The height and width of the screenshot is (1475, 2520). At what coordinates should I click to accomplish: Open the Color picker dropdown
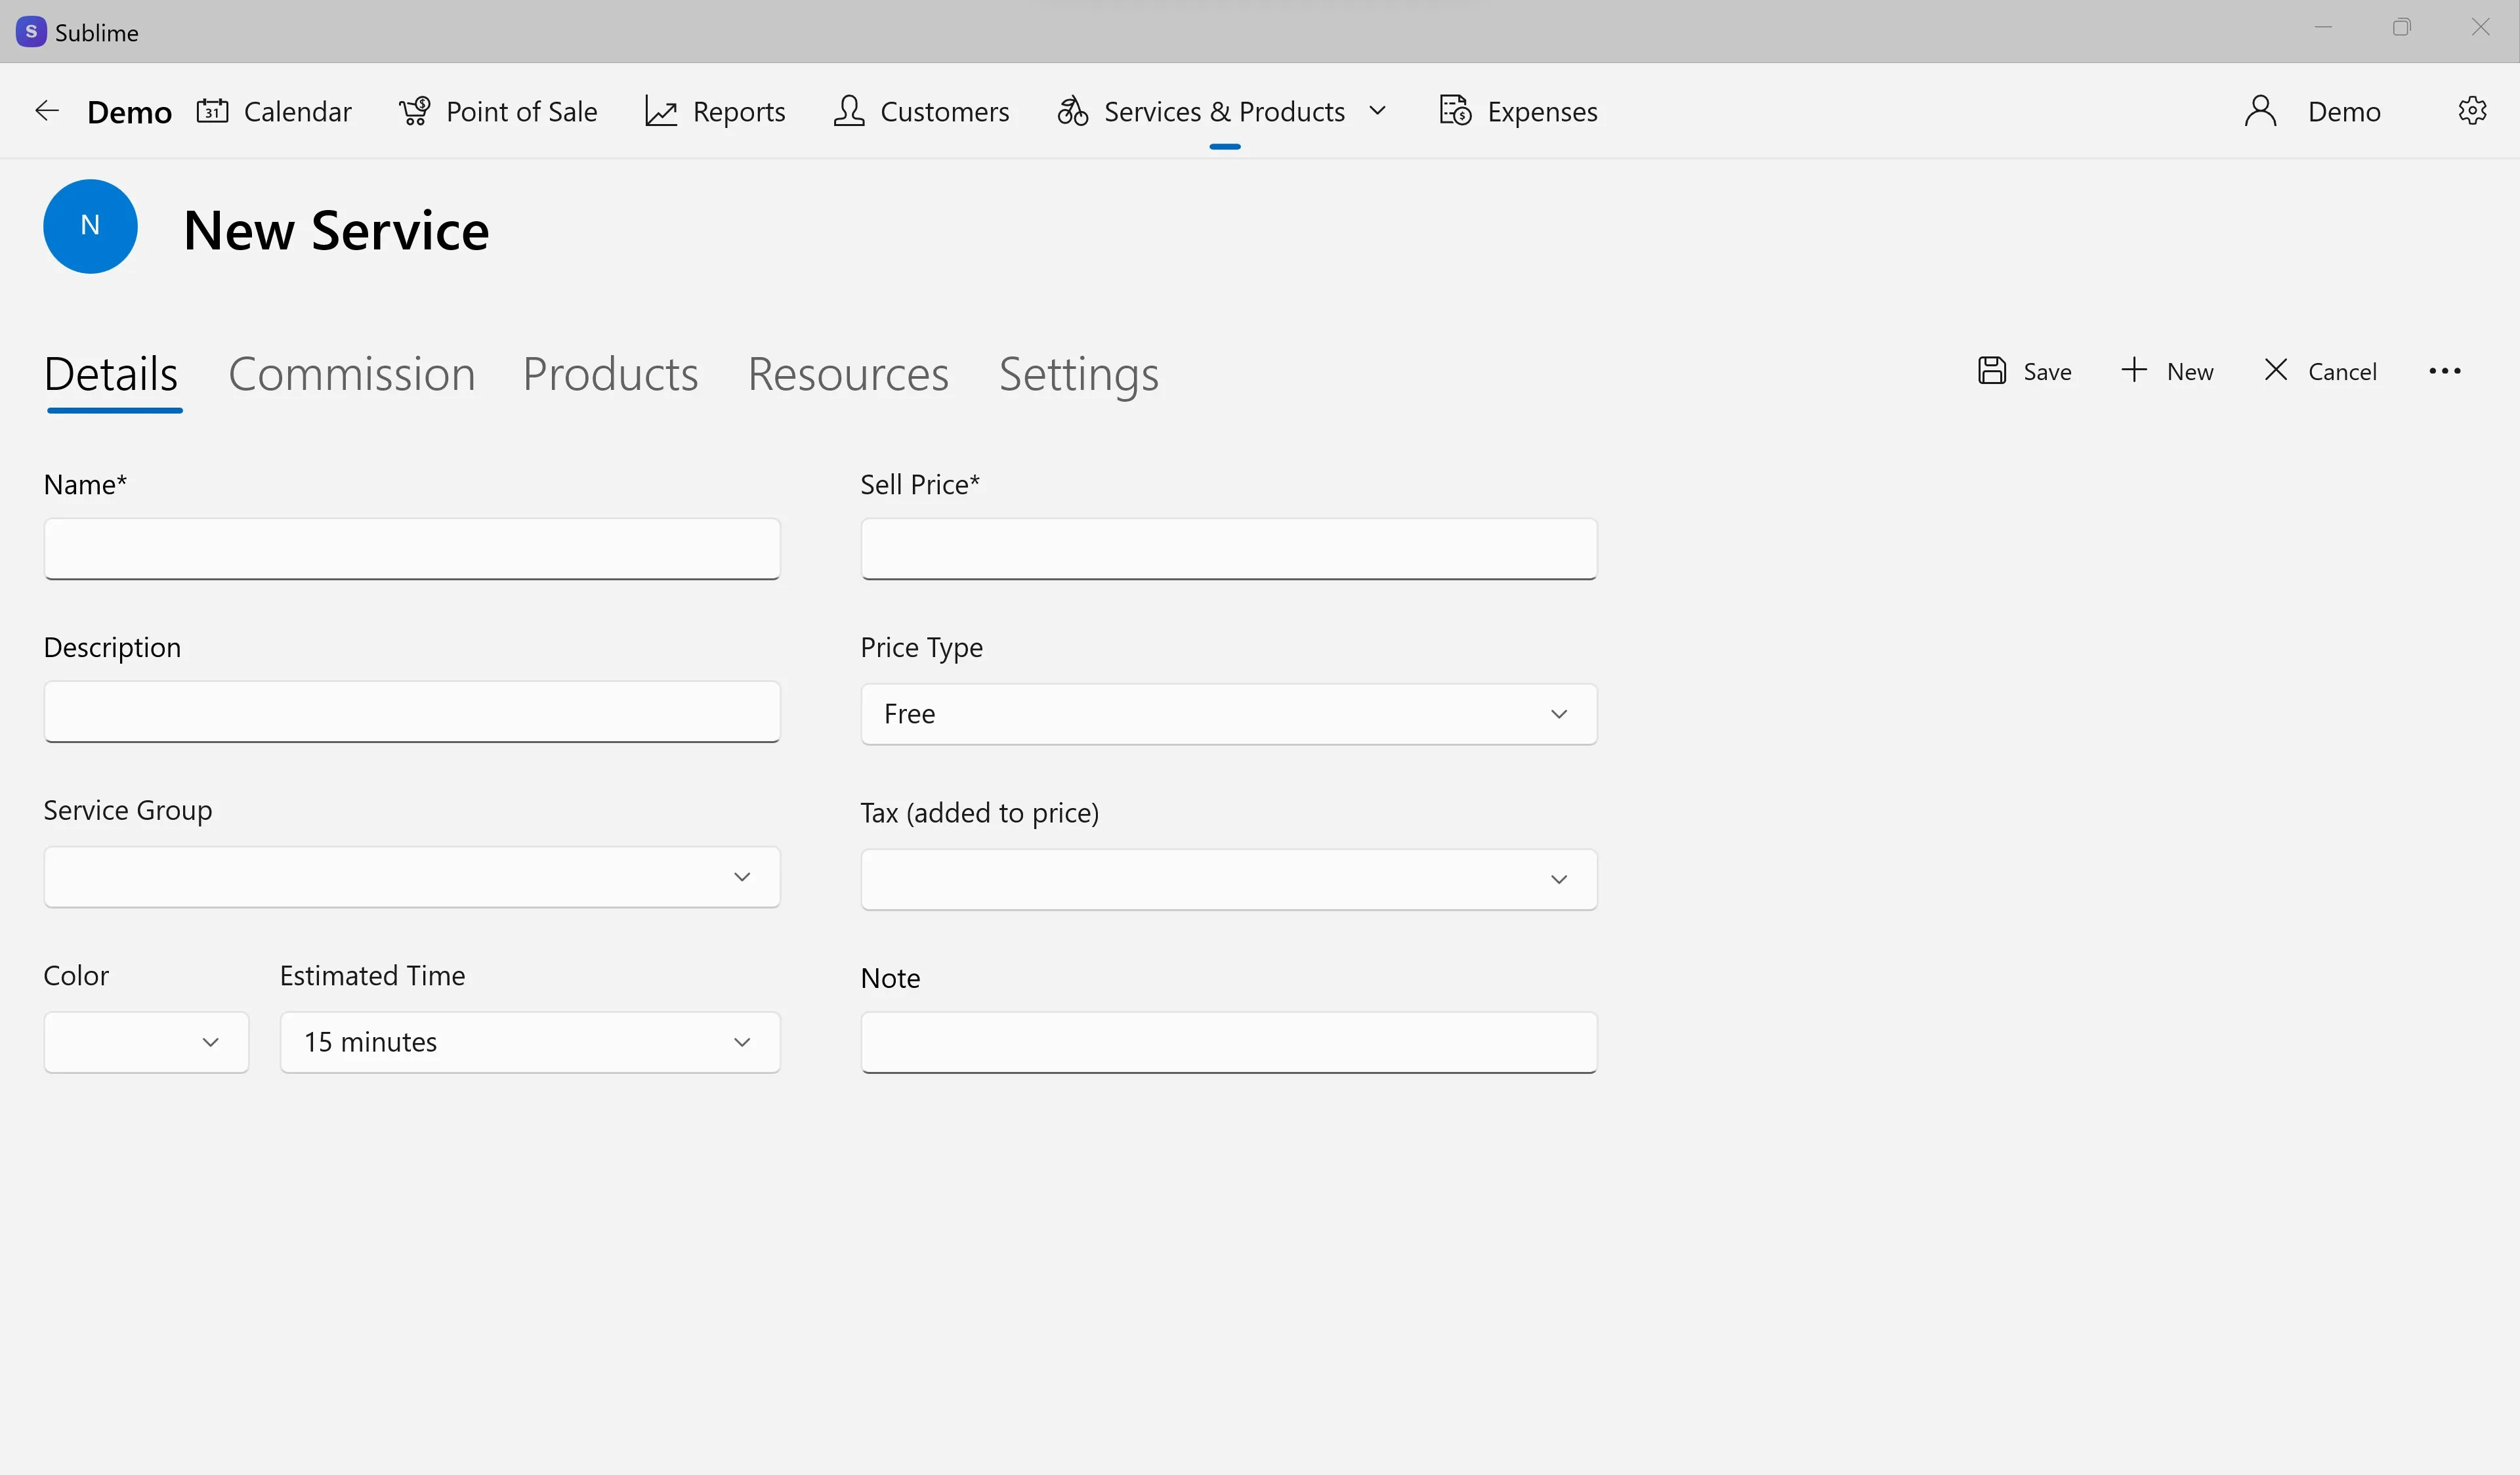pyautogui.click(x=146, y=1042)
